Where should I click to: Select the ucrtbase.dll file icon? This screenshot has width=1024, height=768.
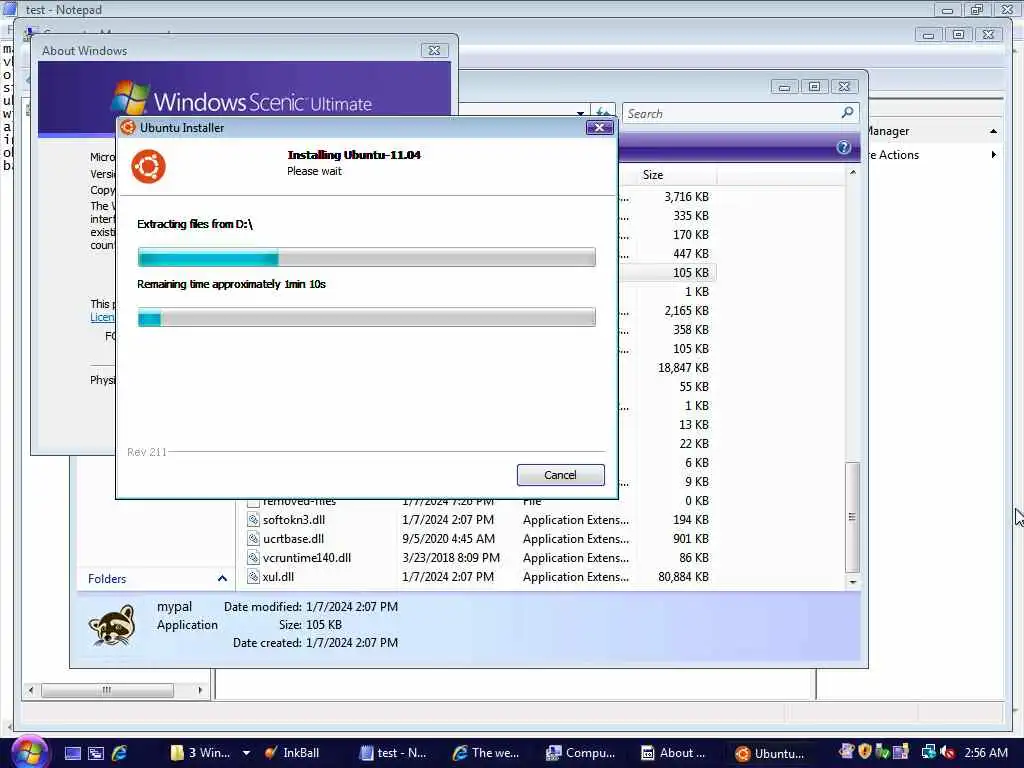253,539
